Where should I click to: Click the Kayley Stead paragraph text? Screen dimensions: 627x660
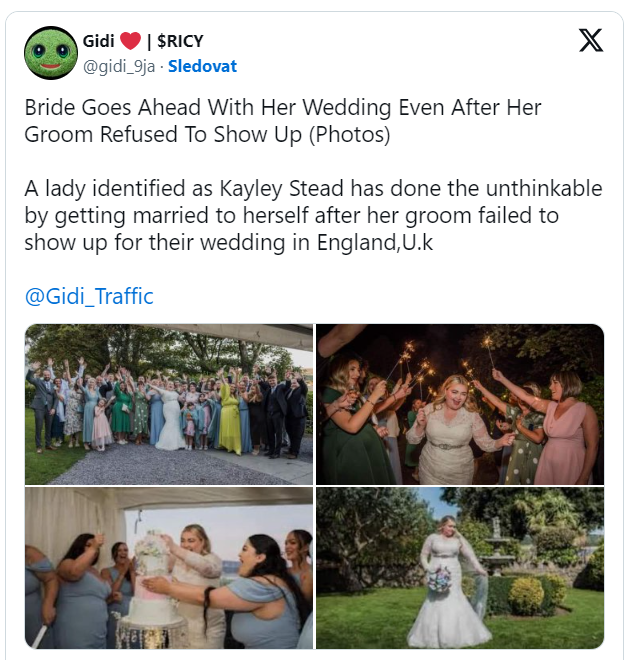(314, 215)
